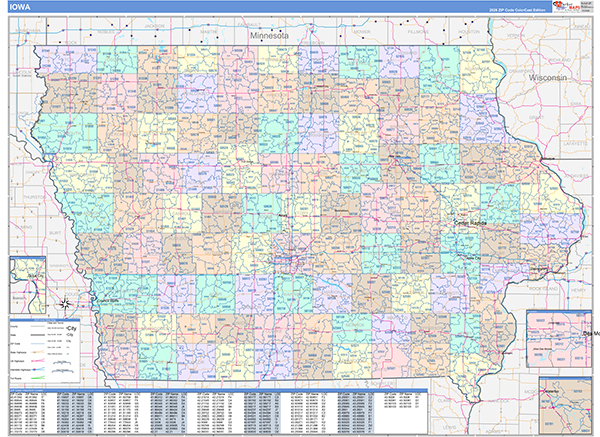The width and height of the screenshot is (600, 437).
Task: Click the 2024 ZIP Code ColorCast Edition subtitle
Action: (x=517, y=10)
